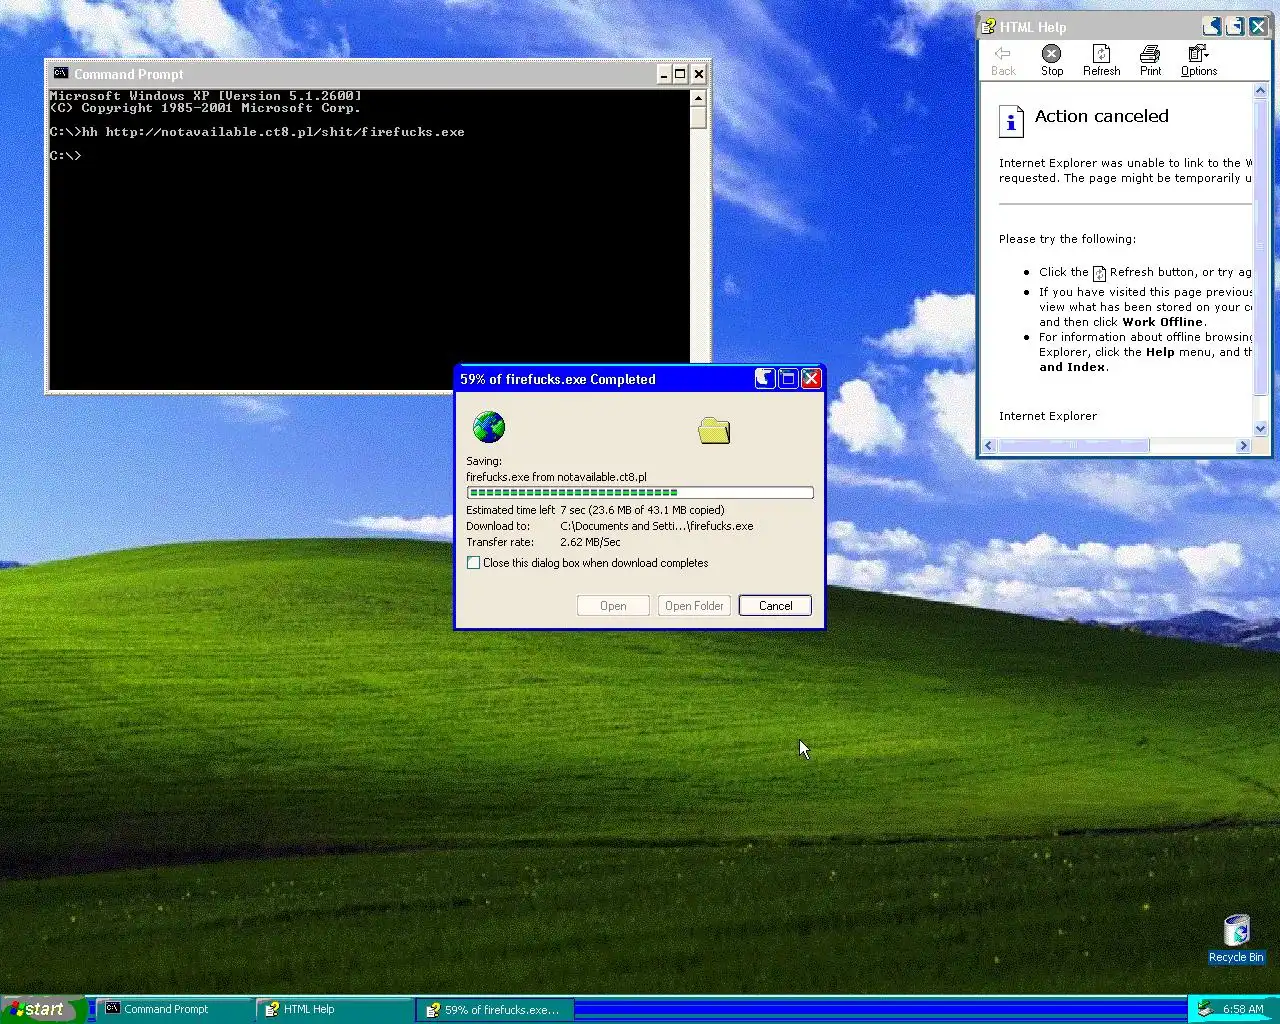Click the Open Folder button
This screenshot has width=1280, height=1024.
694,606
